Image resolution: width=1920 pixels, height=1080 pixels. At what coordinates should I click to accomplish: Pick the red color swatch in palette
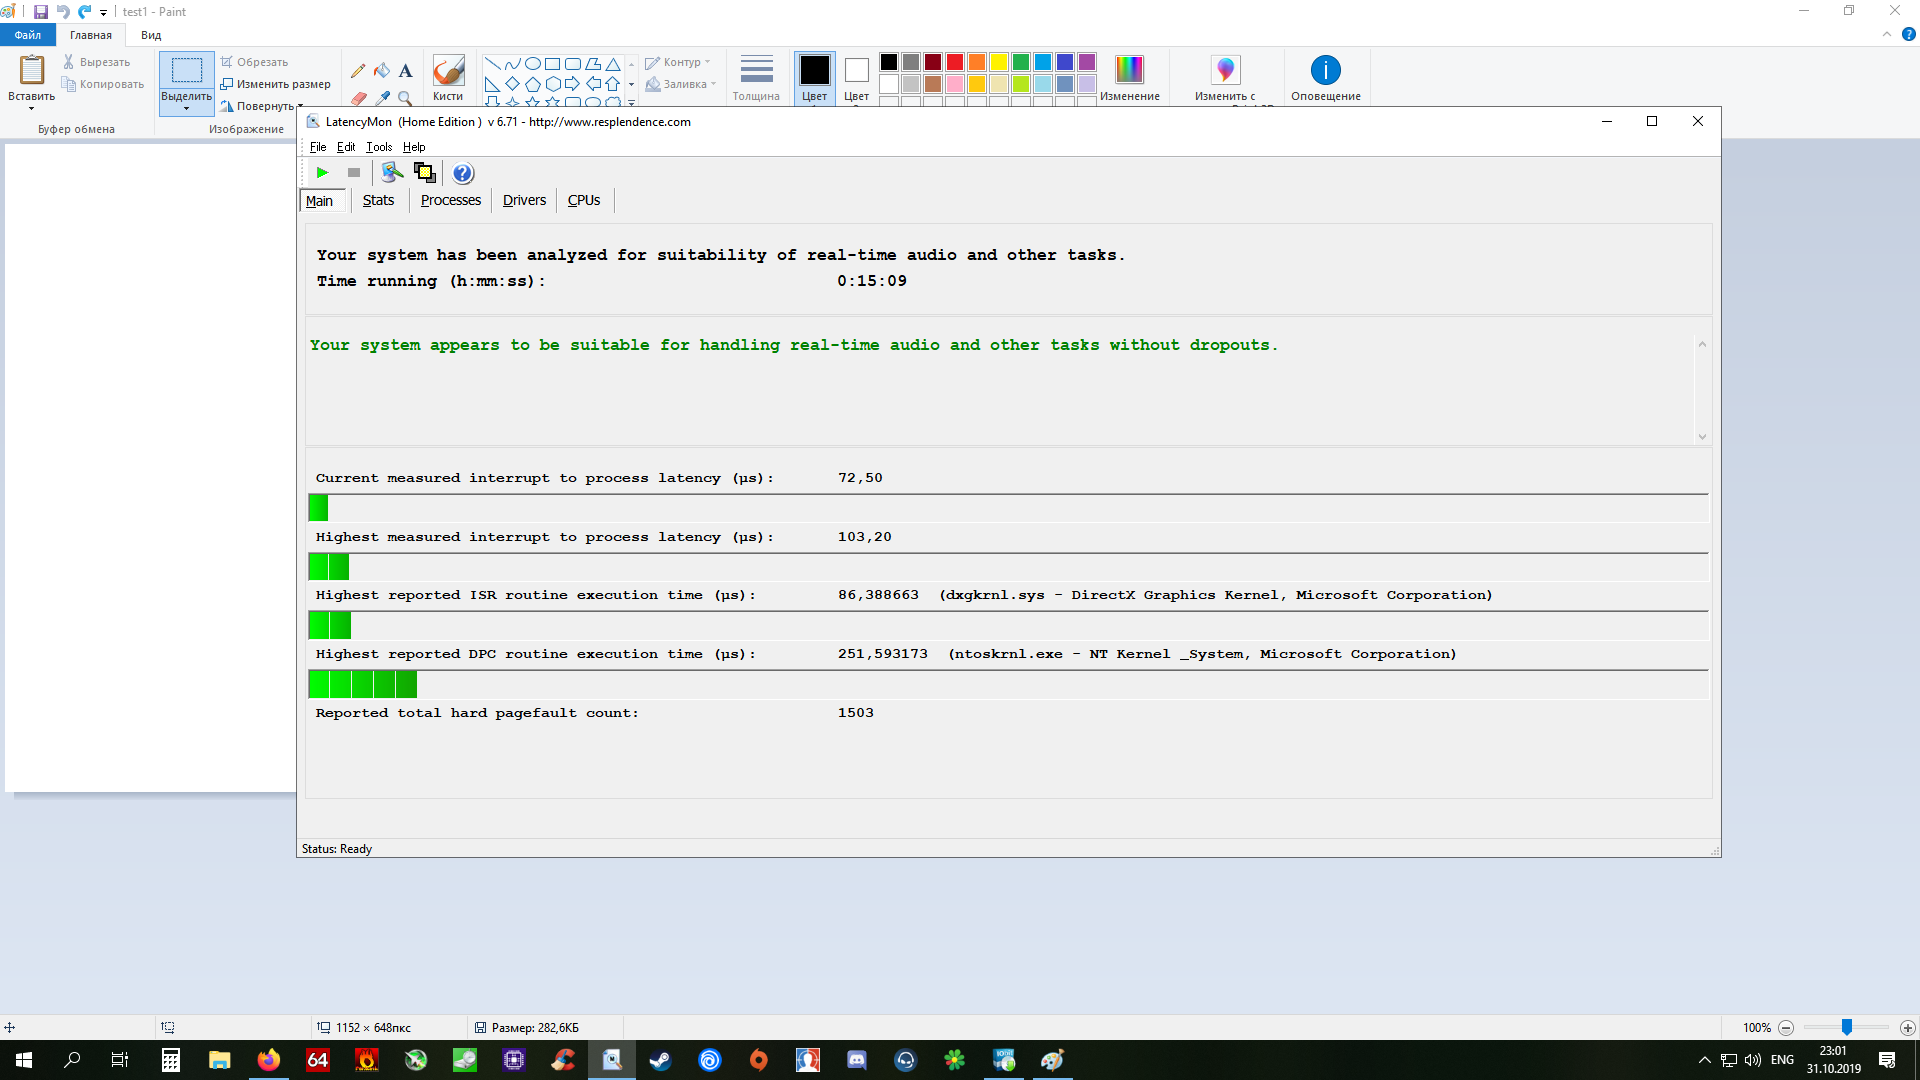click(955, 62)
